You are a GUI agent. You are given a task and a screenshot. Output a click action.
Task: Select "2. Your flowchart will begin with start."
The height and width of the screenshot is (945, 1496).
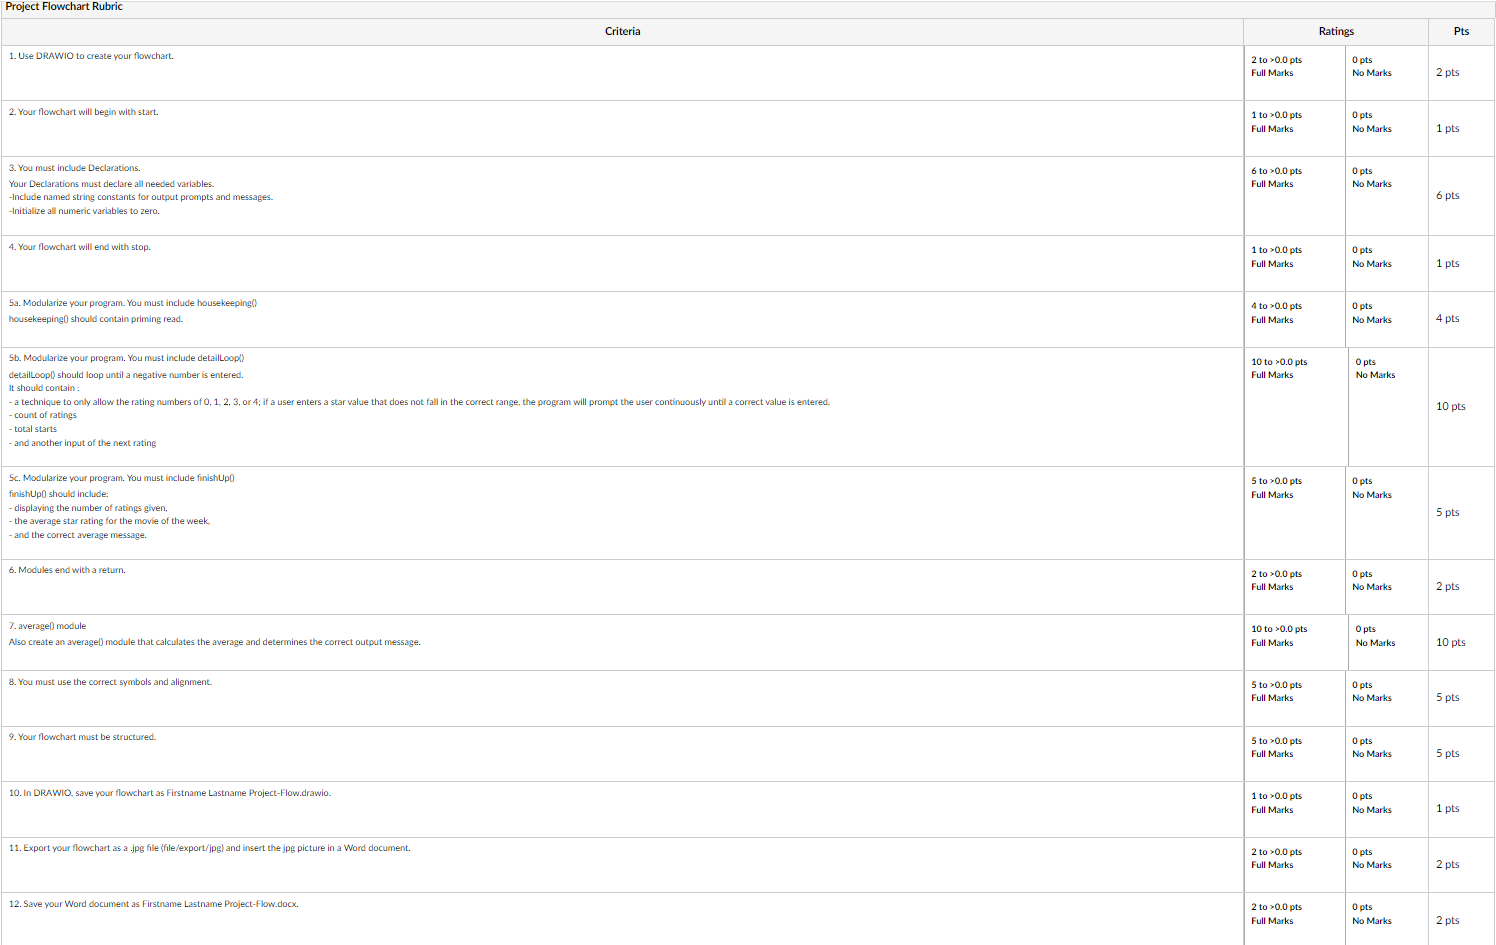(84, 112)
